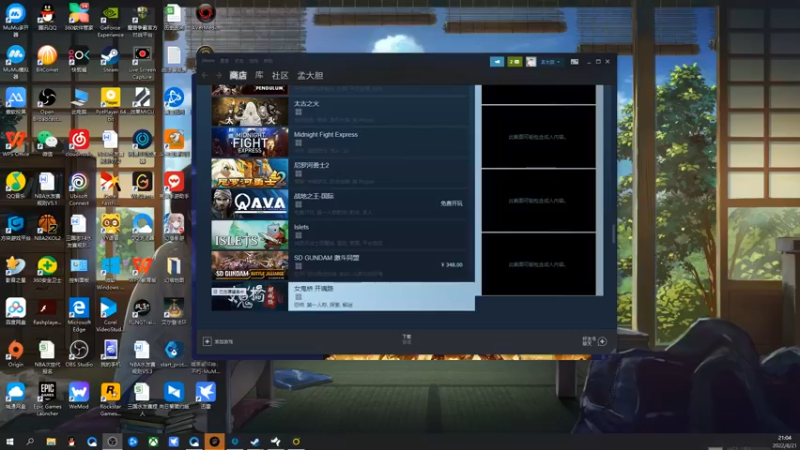The image size is (800, 450).
Task: Open the Ubisoft Connect desktop shortcut
Action: [79, 189]
